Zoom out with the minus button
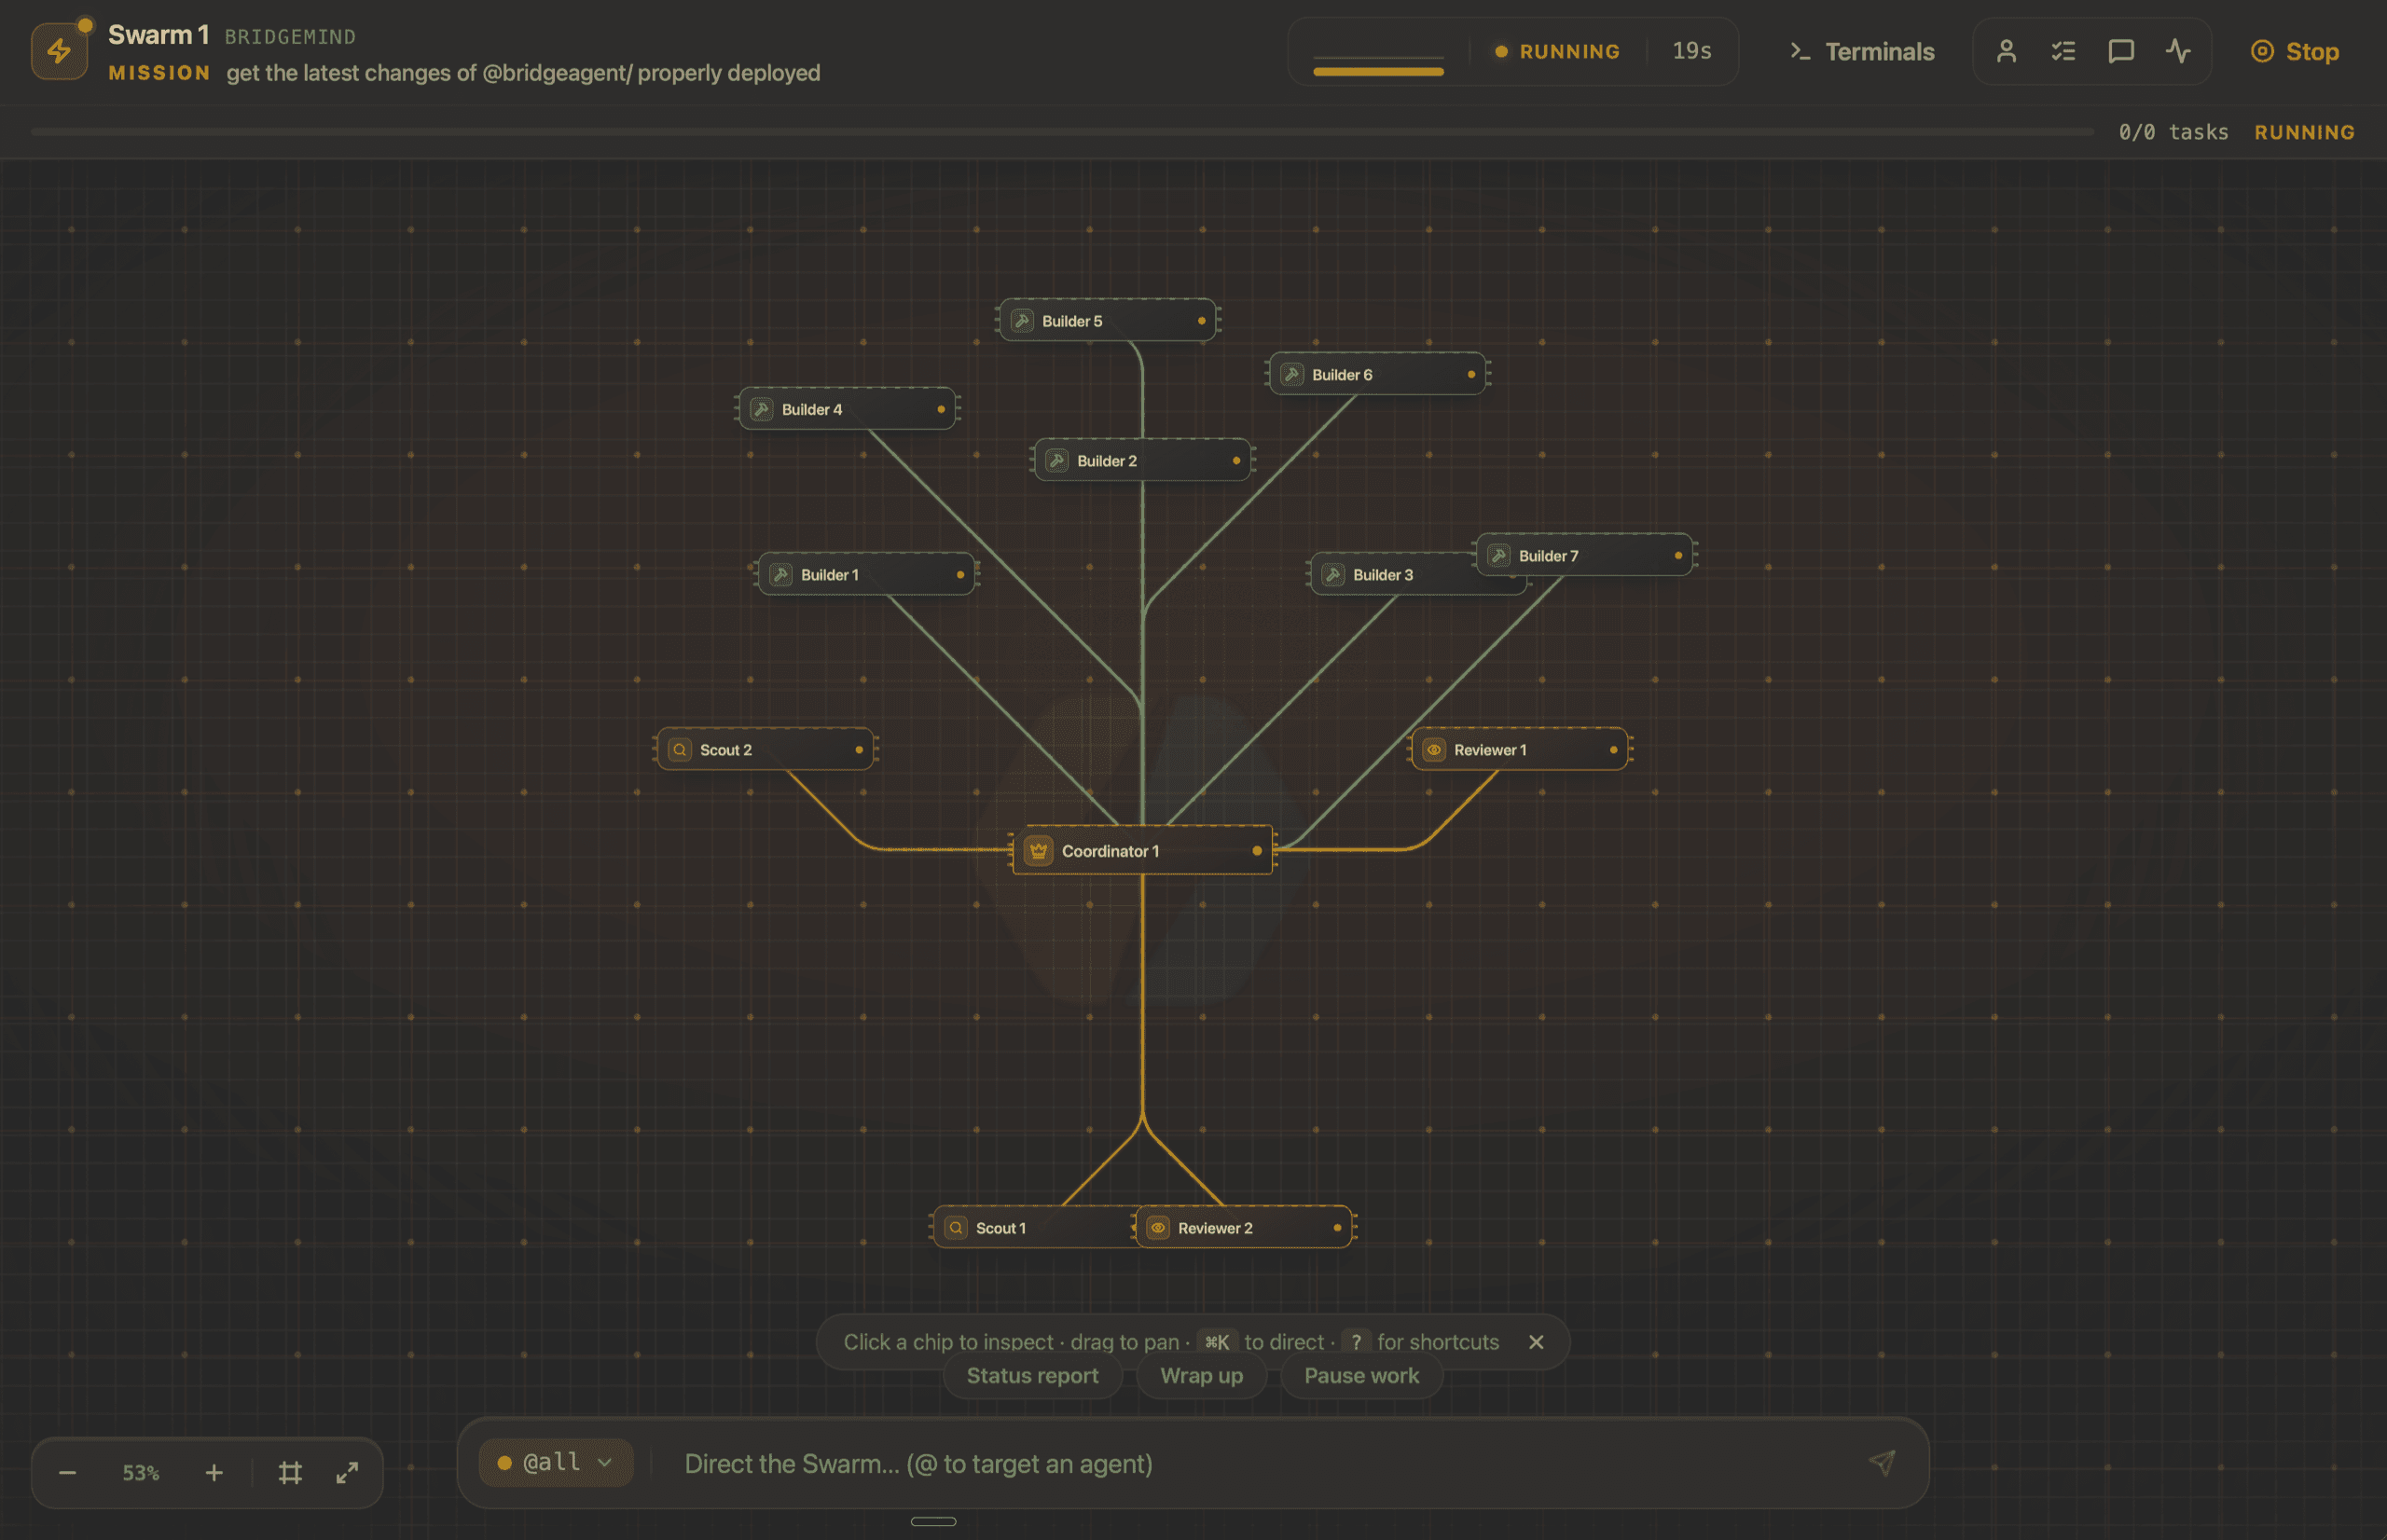This screenshot has height=1540, width=2387. pos(67,1472)
